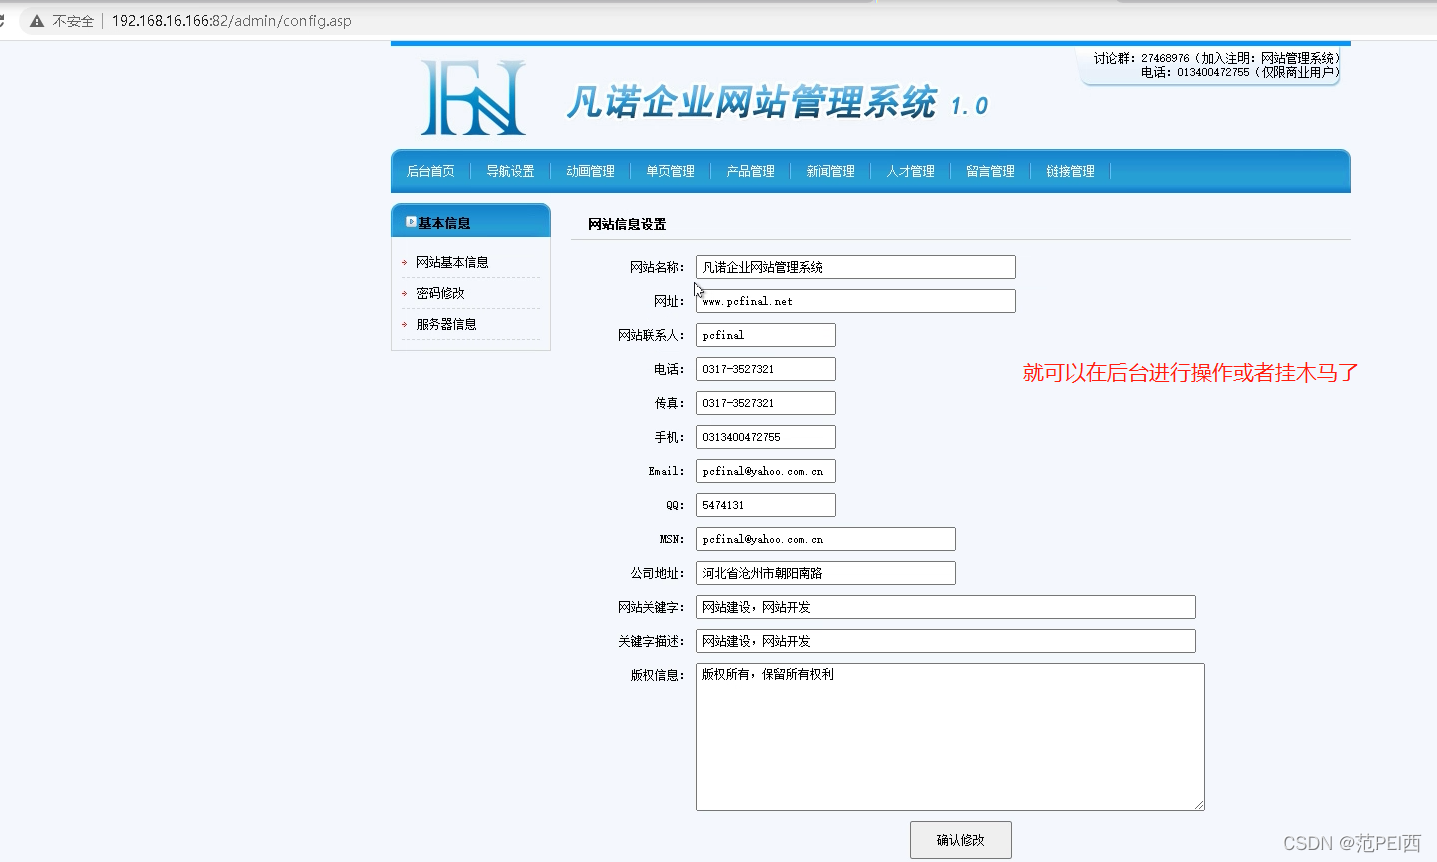
Task: Select 网站基本信息 in the sidebar
Action: tap(452, 262)
